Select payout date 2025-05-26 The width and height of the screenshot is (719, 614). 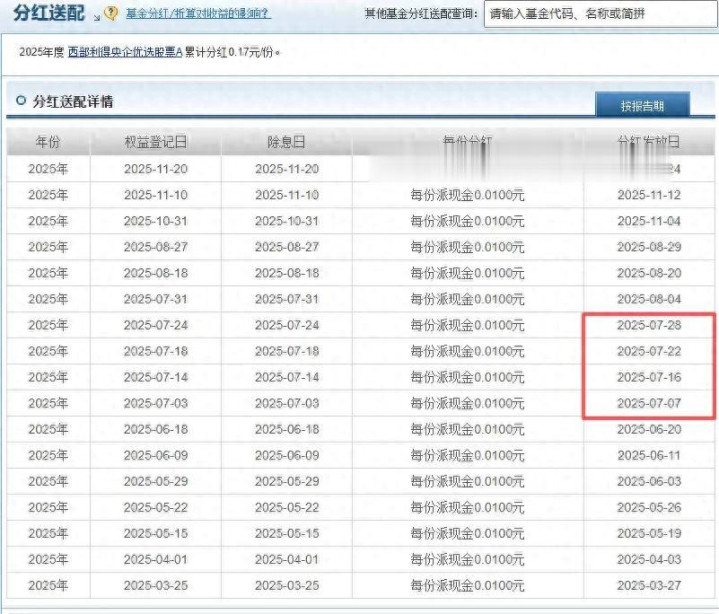tap(649, 508)
